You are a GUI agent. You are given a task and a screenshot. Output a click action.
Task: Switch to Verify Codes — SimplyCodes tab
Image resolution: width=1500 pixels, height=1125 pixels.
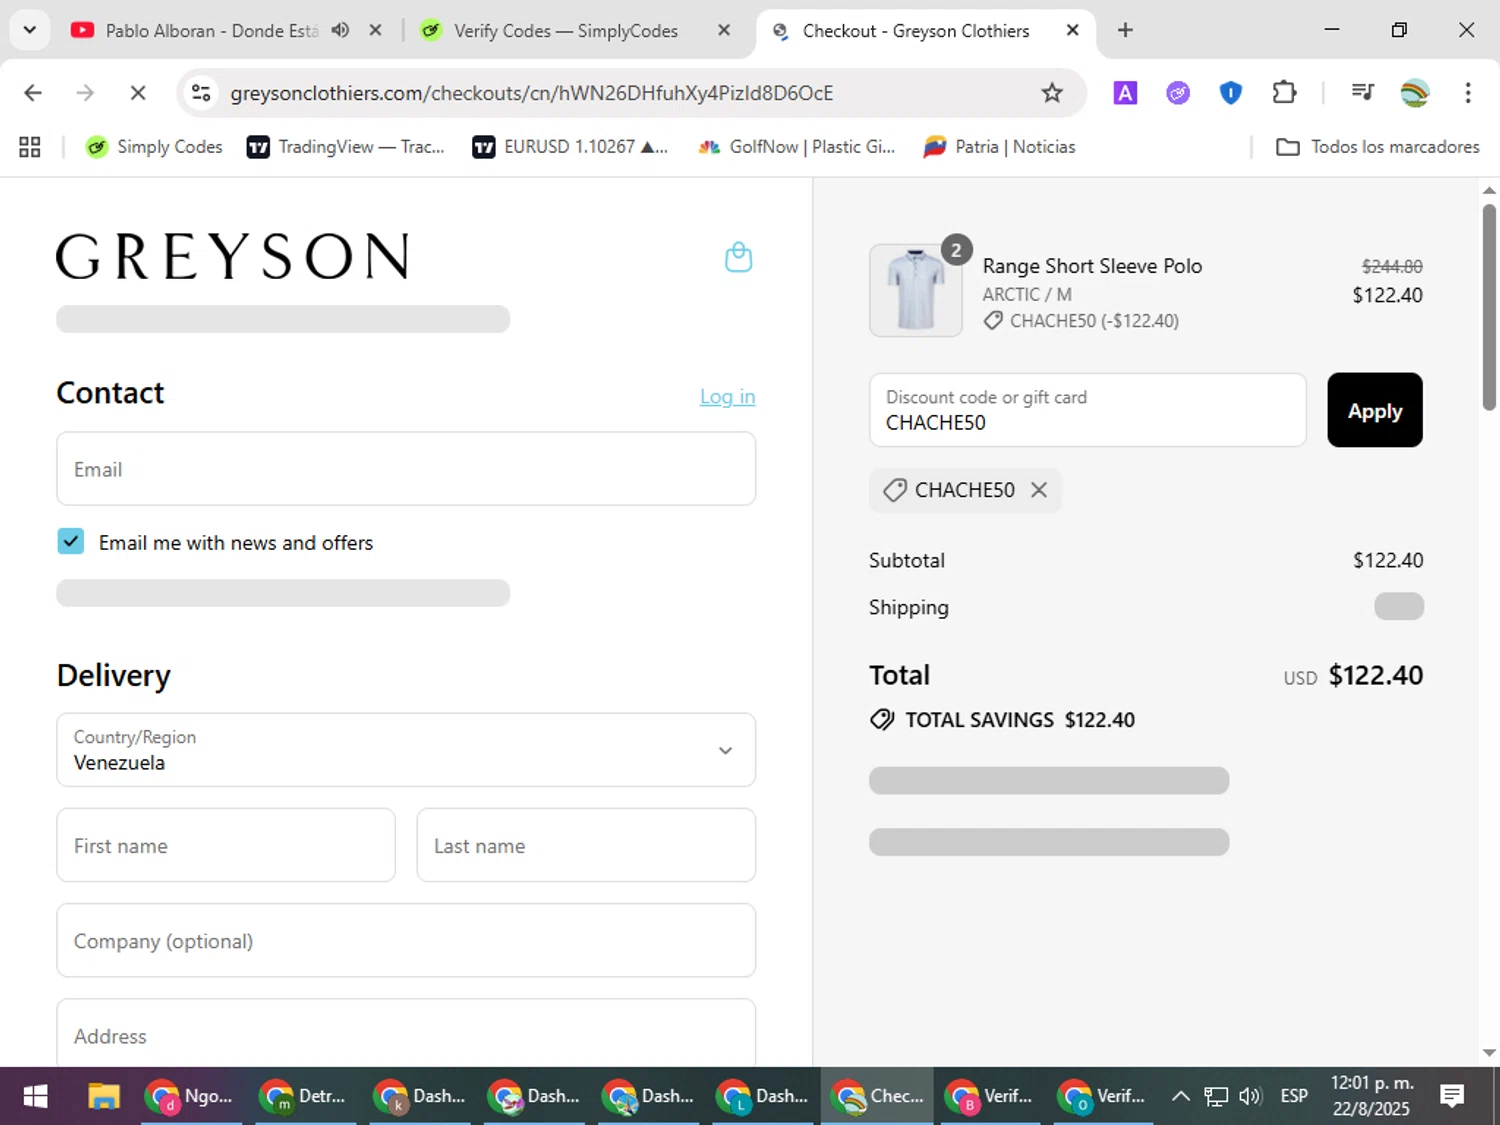pos(565,31)
